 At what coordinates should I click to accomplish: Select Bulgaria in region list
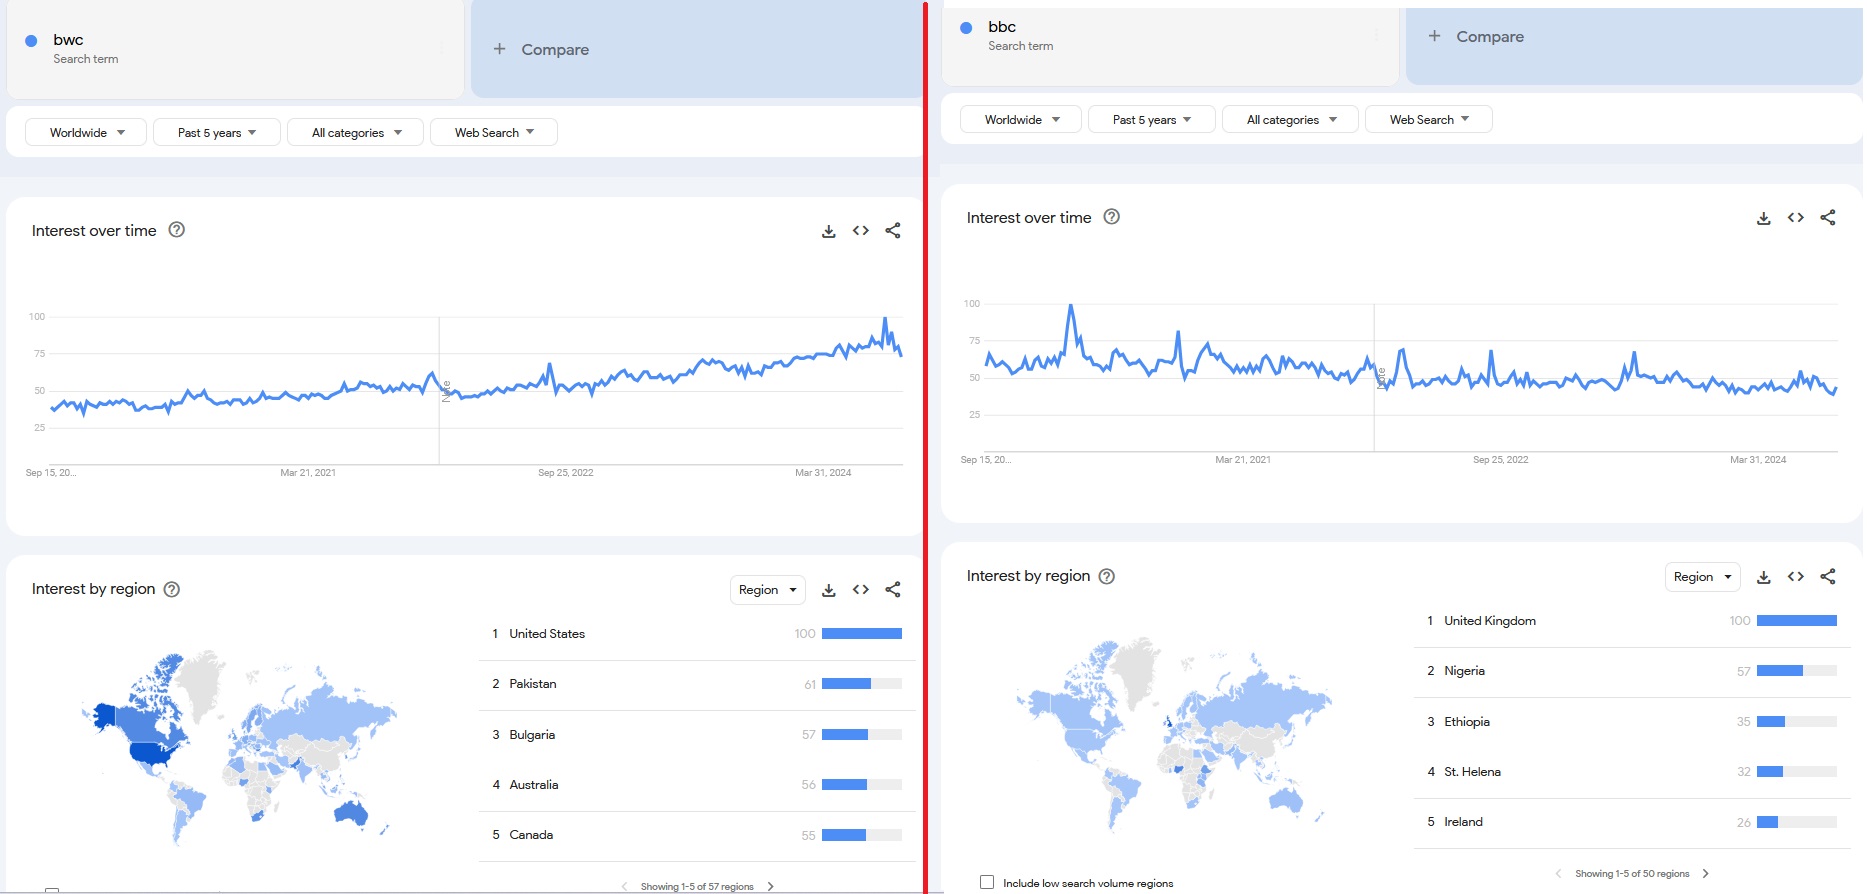[x=532, y=735]
